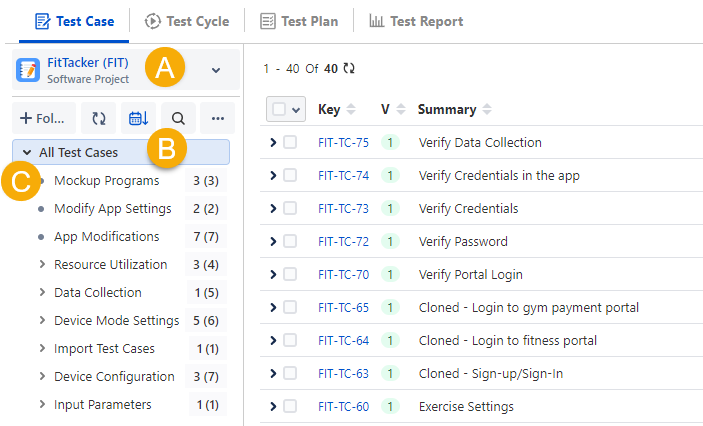Select the Modify App Settings folder
Screen dimensions: 703x426
pos(113,209)
